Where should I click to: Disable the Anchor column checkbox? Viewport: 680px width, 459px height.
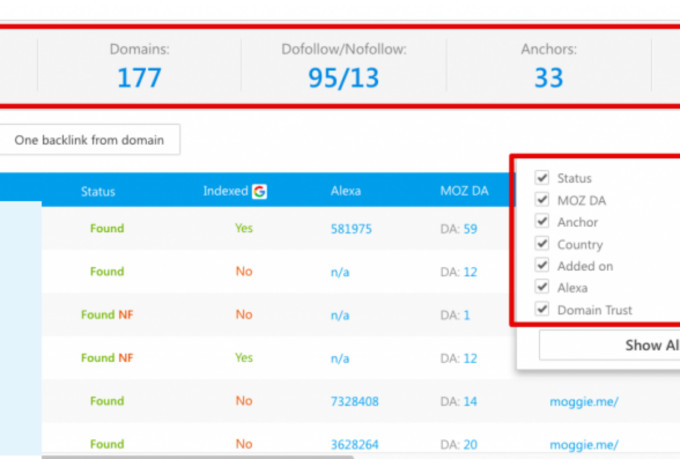[542, 222]
